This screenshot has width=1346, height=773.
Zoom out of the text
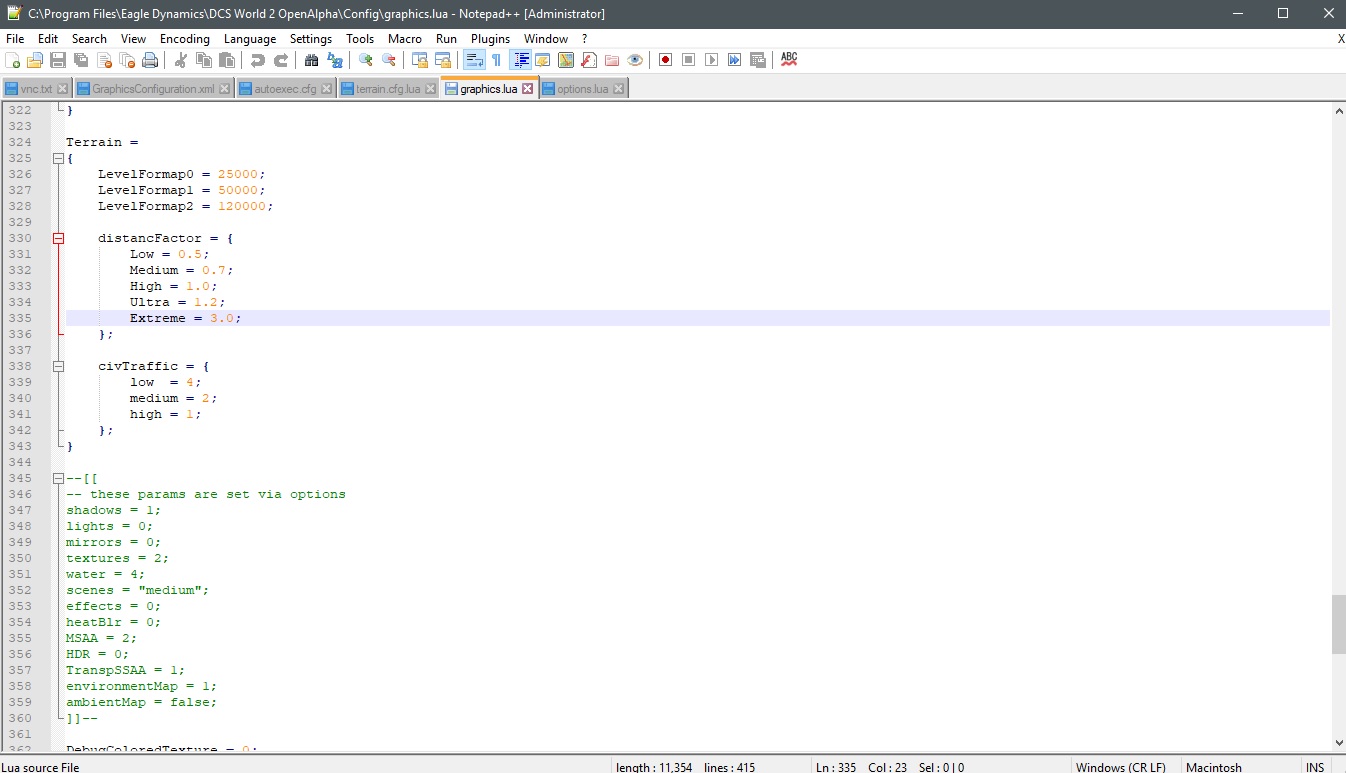(x=389, y=60)
